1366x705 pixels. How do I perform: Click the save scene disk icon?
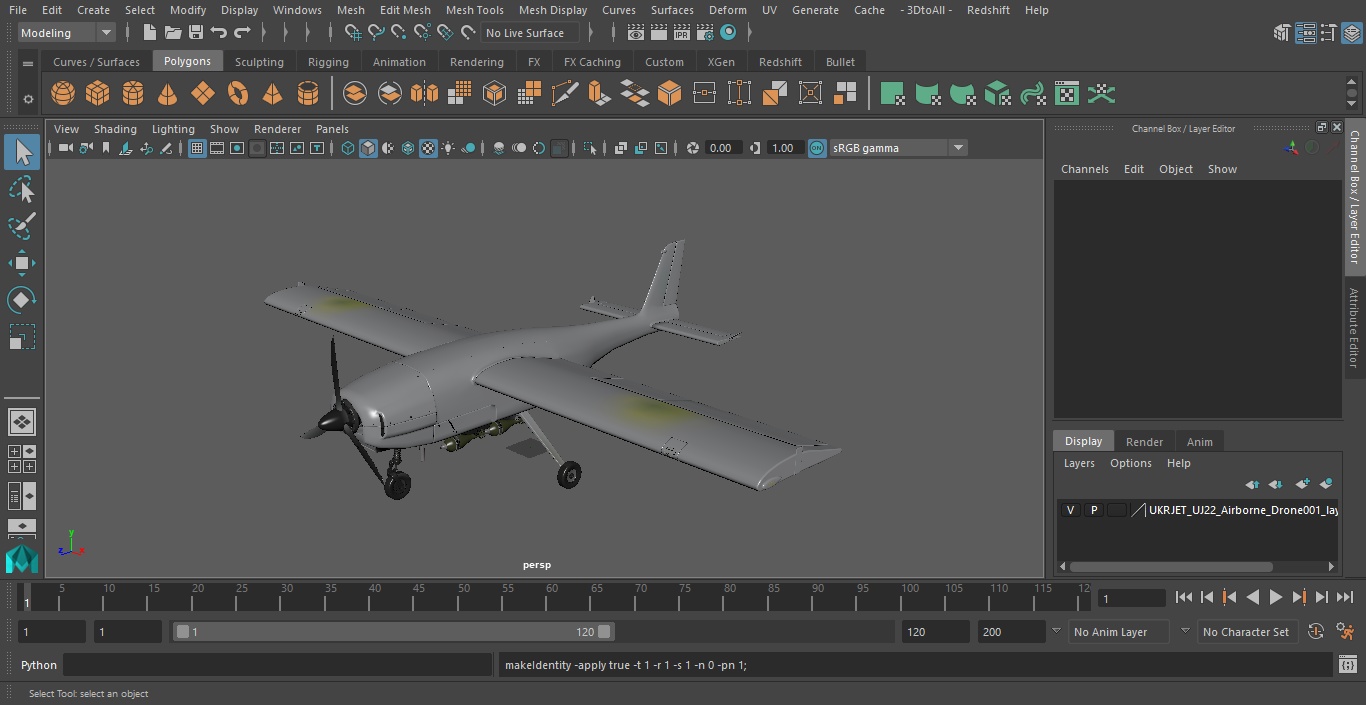[196, 33]
